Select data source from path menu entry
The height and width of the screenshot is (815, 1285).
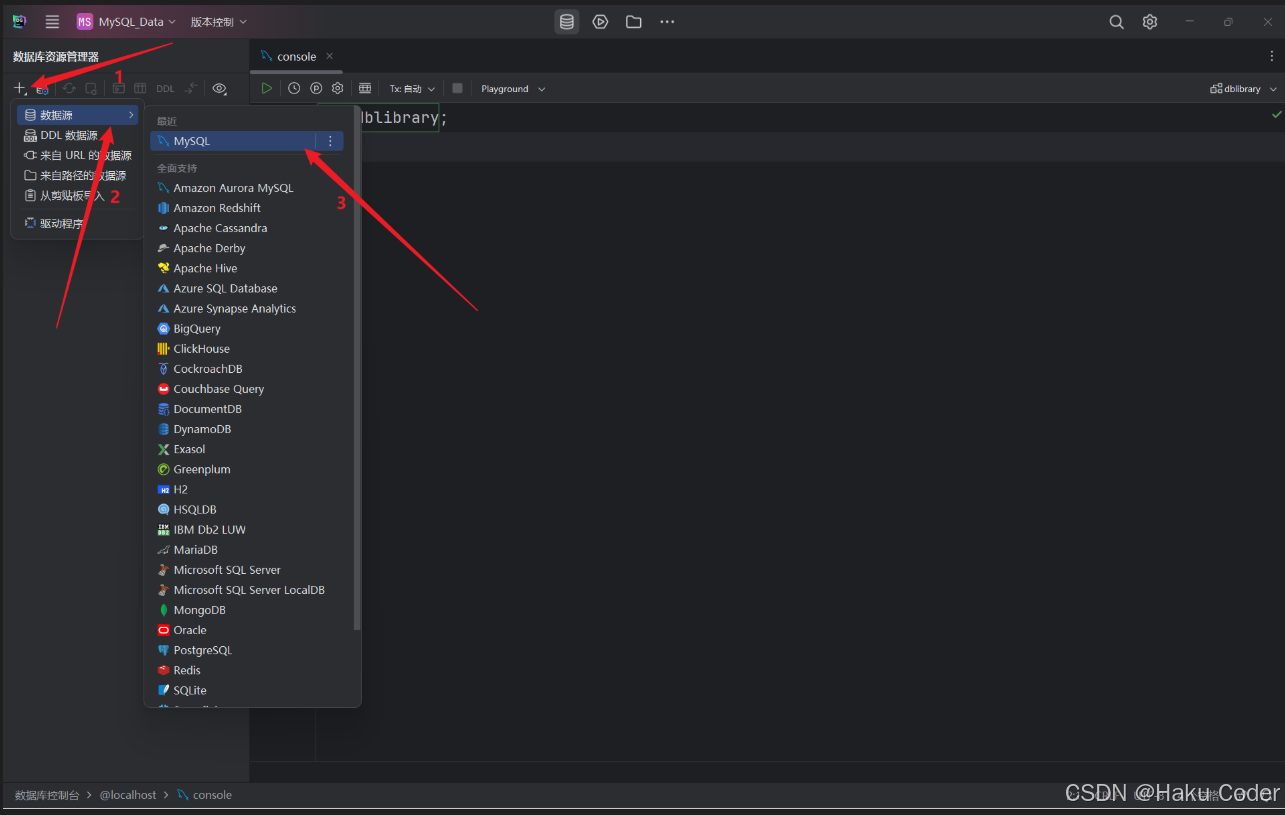coord(78,176)
